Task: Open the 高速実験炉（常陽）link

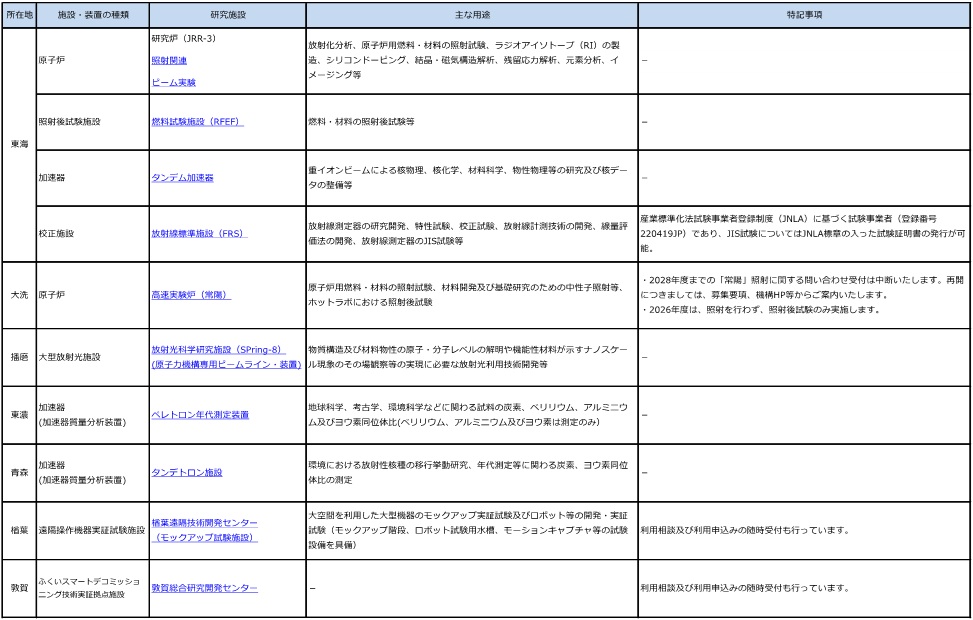Action: tap(191, 295)
